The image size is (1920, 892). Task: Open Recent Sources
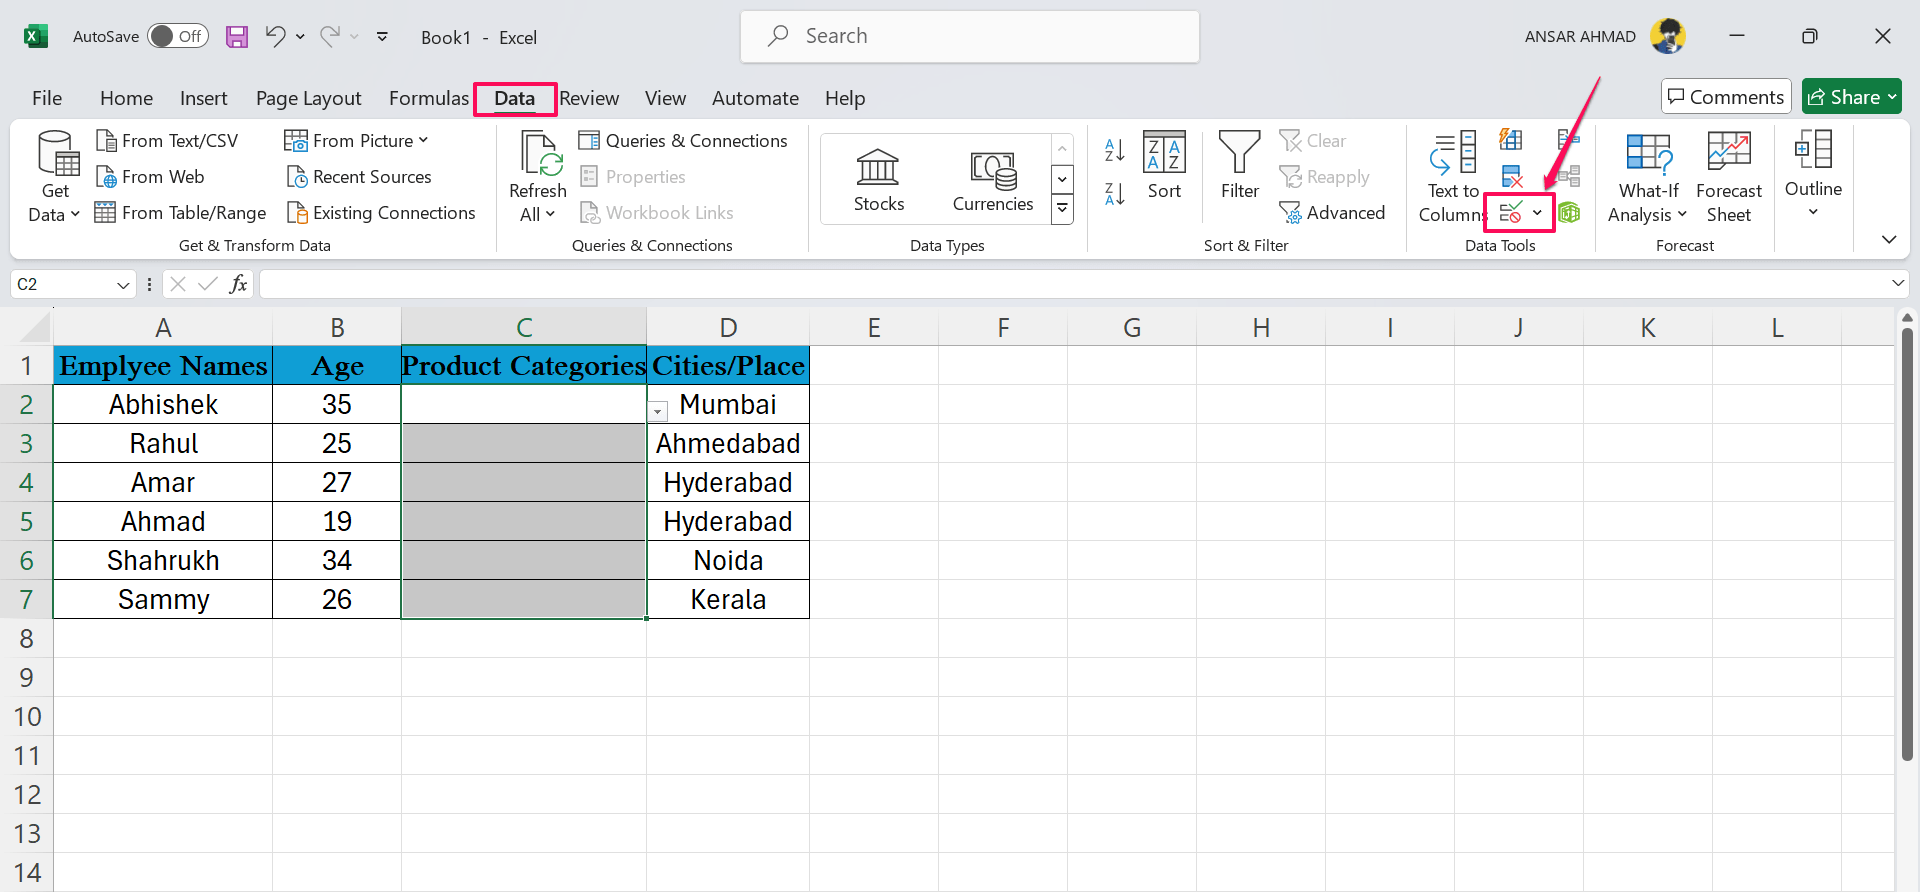359,177
